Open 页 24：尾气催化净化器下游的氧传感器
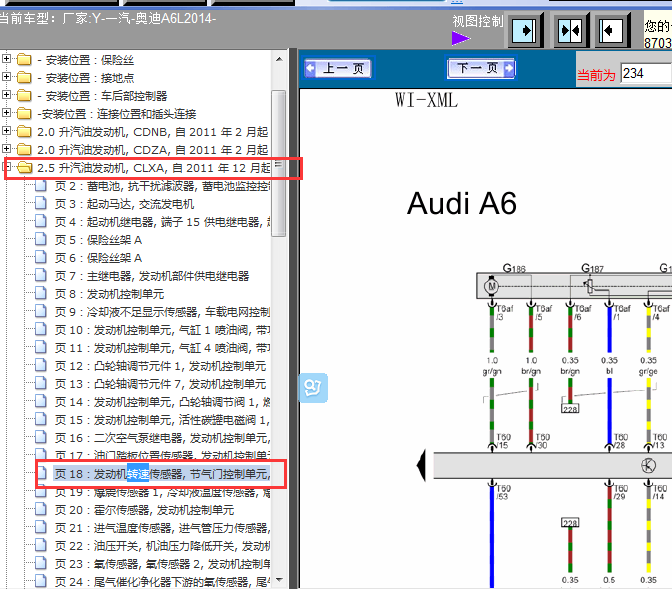 click(x=162, y=582)
